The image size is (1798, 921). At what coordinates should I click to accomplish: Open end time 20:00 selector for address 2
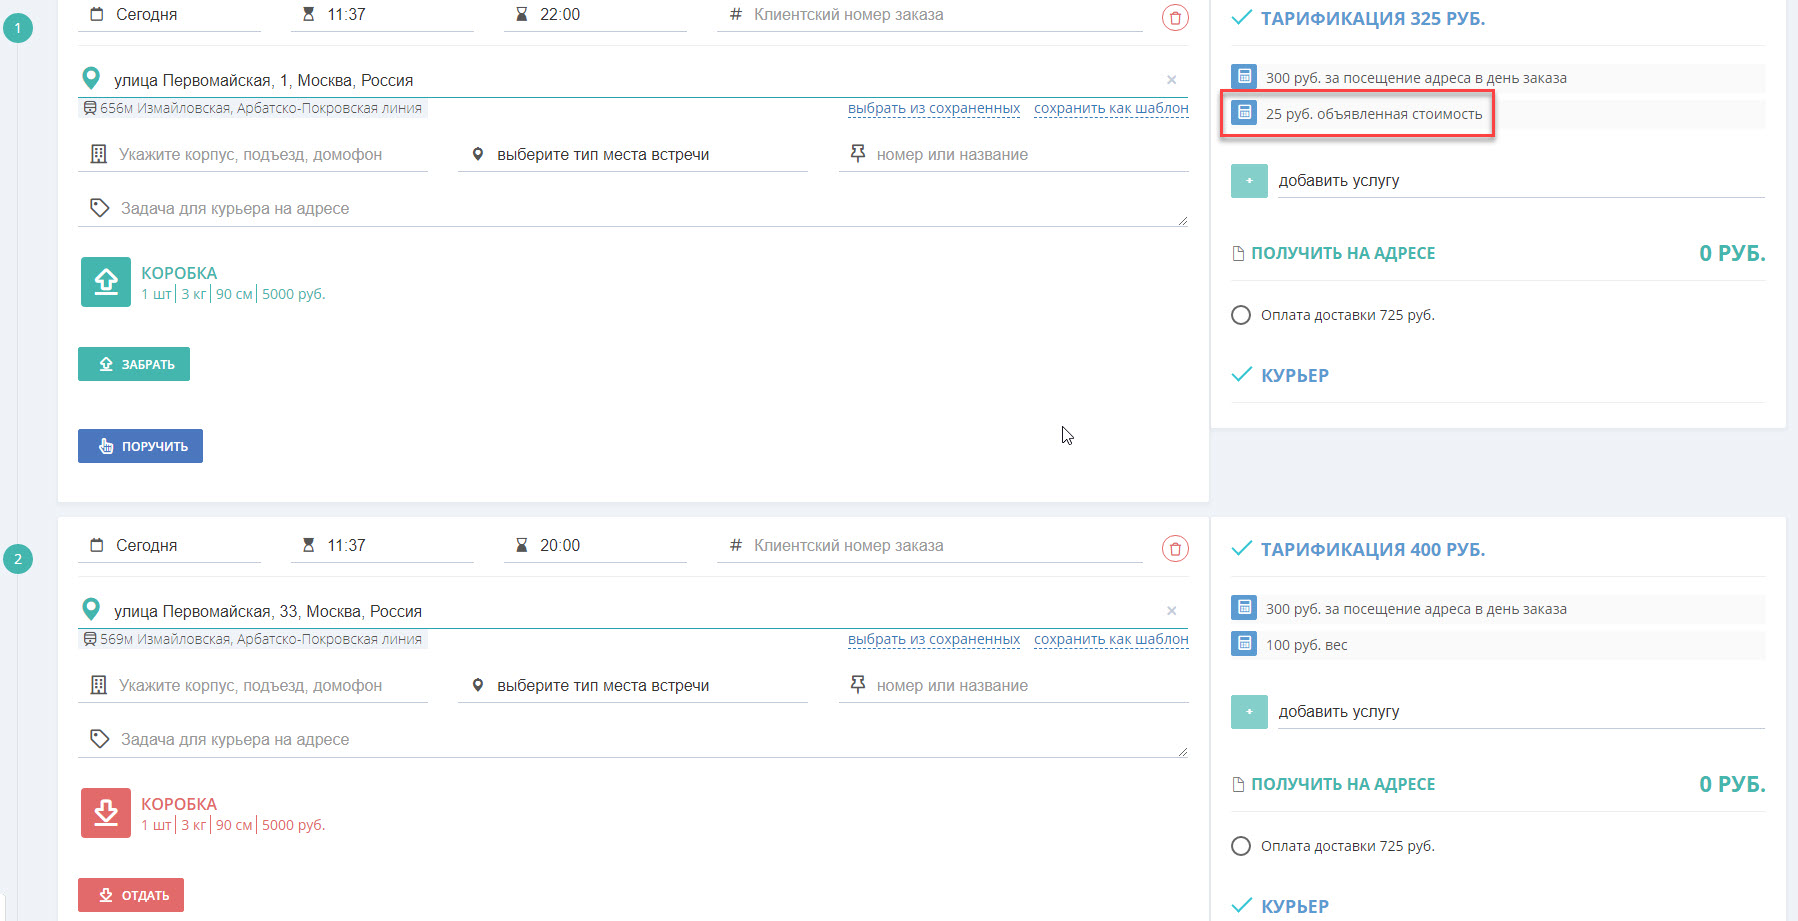[595, 546]
